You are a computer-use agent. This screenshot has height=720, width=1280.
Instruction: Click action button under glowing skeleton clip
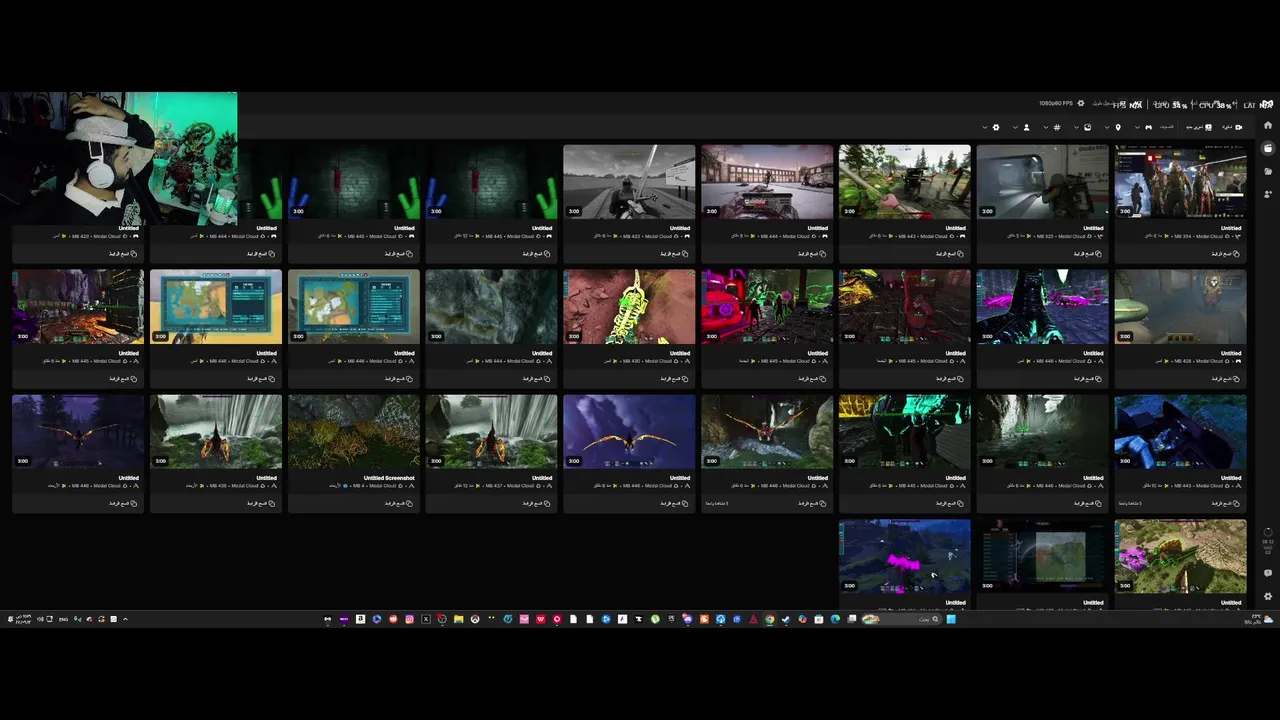pos(674,378)
